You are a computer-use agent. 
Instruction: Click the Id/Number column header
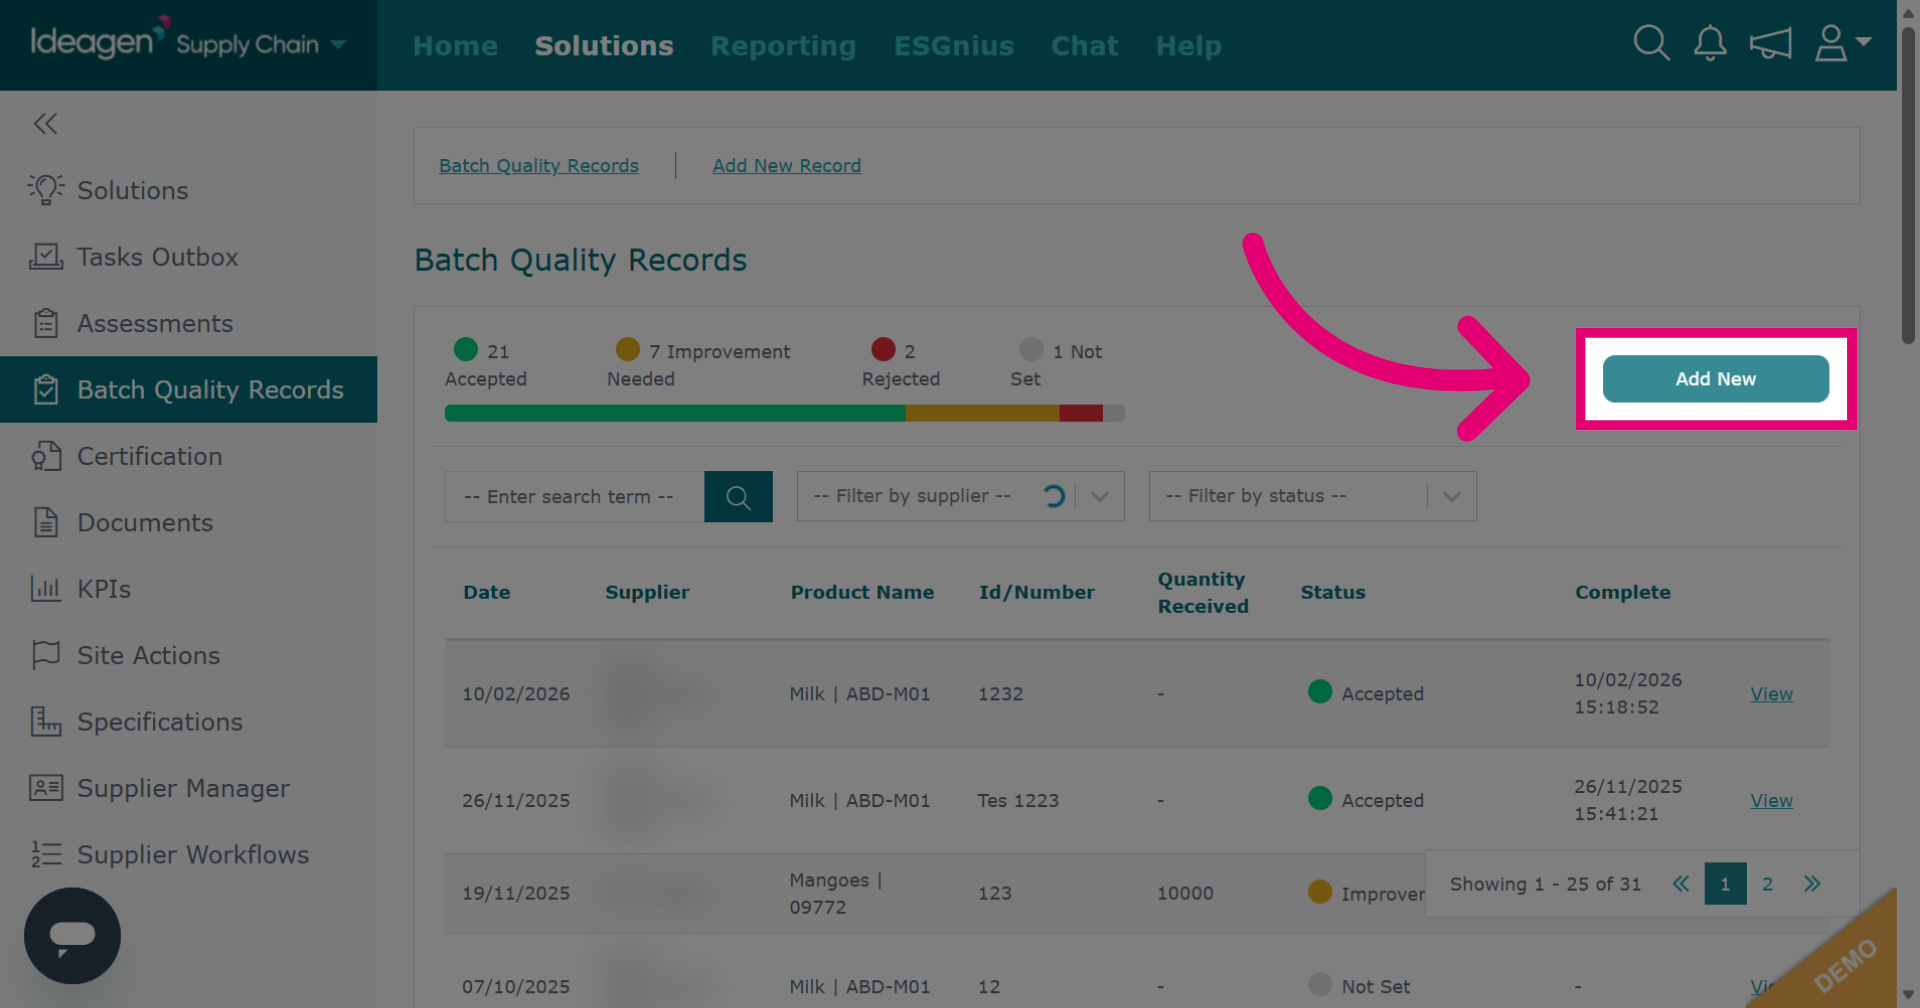click(1037, 592)
